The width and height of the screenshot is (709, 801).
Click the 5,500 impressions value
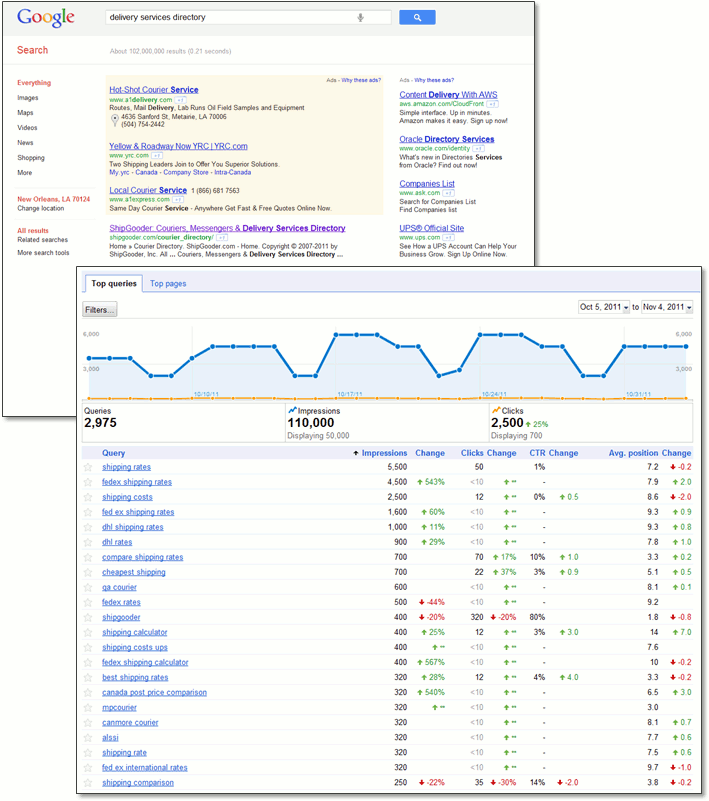click(397, 467)
